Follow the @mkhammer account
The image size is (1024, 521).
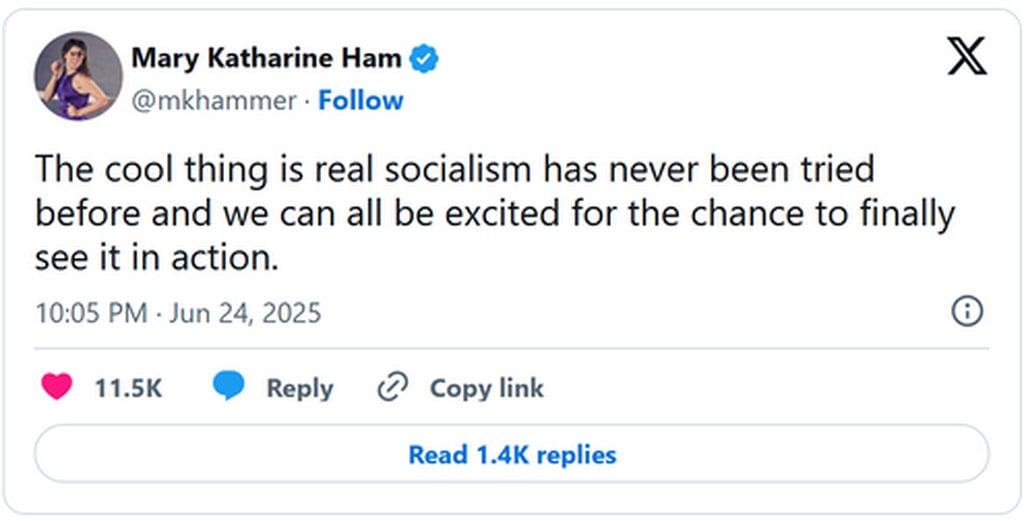pos(361,101)
